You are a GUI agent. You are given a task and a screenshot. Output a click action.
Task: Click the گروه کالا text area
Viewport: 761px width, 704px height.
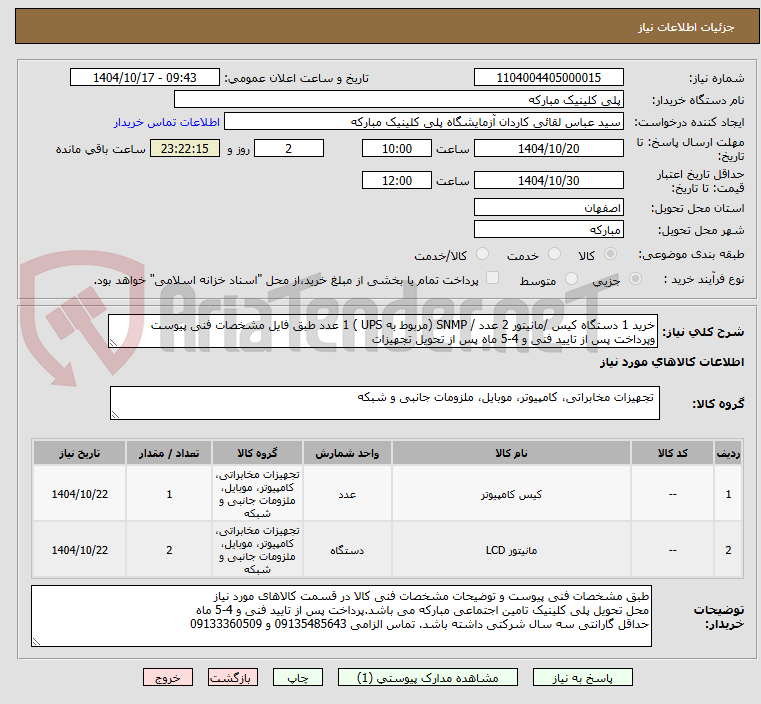(x=385, y=403)
